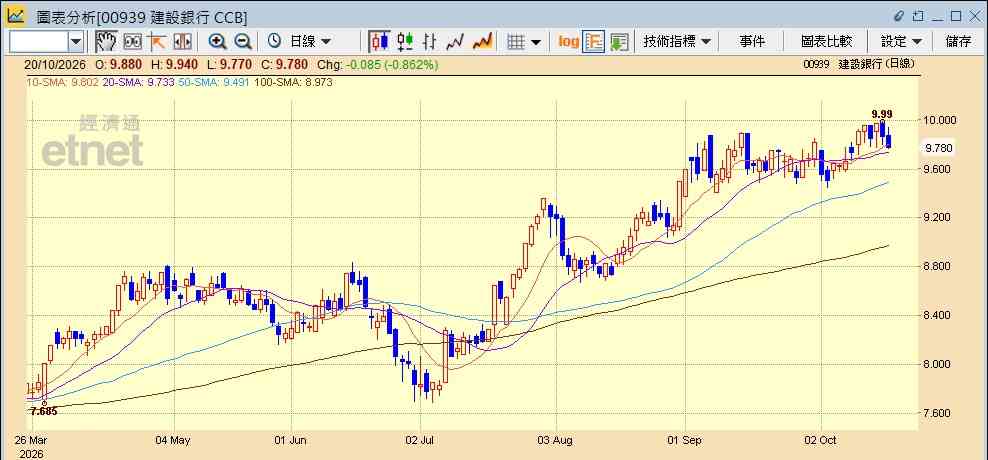Click the paperclip attach icon in title bar
The image size is (988, 460).
[x=899, y=15]
